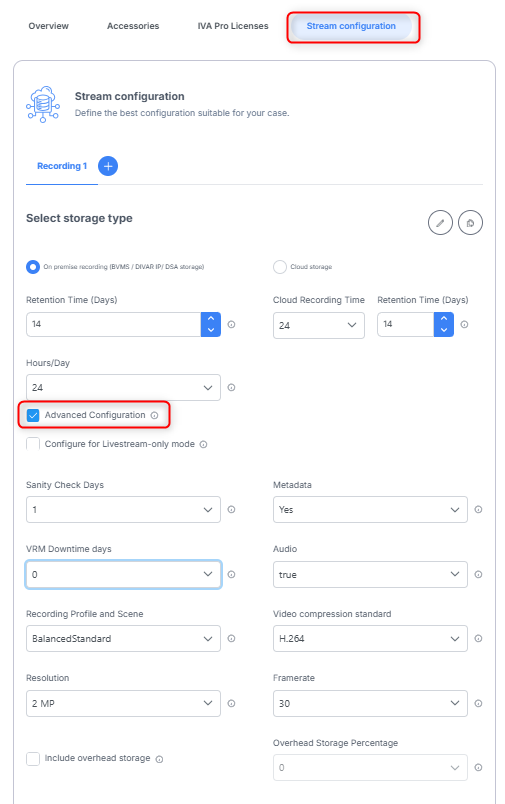The image size is (505, 804).
Task: Enable Configure for Livestream-only mode checkbox
Action: click(33, 444)
